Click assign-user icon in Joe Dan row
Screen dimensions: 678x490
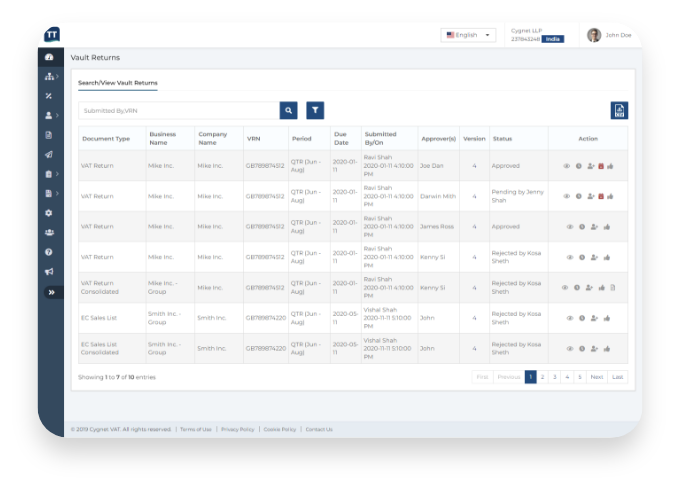coord(591,166)
